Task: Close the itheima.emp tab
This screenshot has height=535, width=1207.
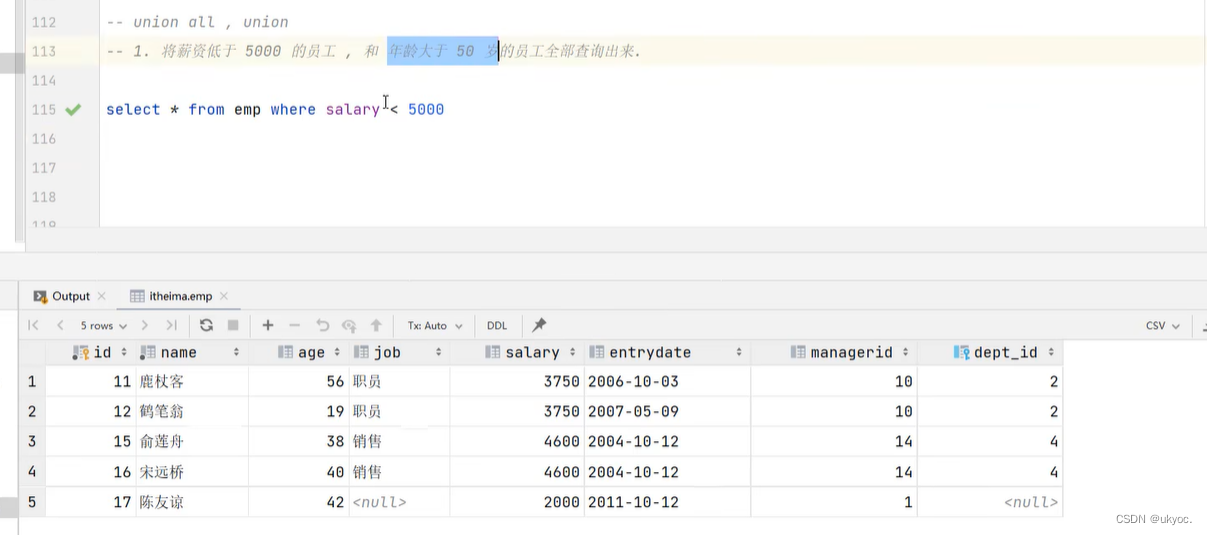Action: pyautogui.click(x=223, y=296)
